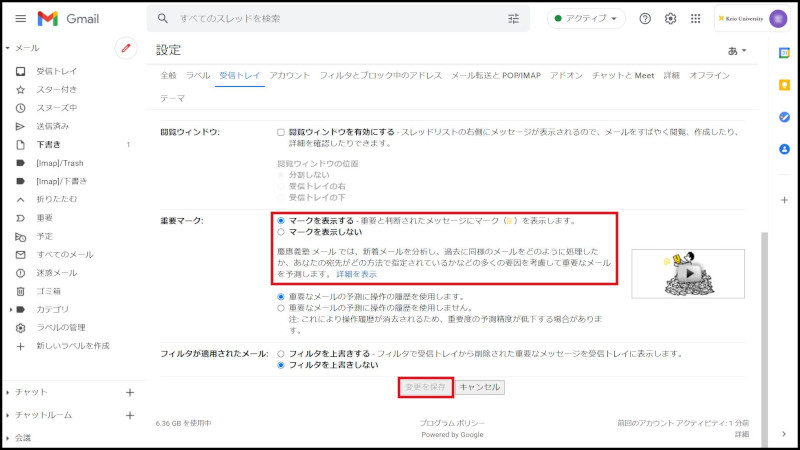Open the main menu hamburger icon
This screenshot has width=800, height=450.
coord(20,19)
